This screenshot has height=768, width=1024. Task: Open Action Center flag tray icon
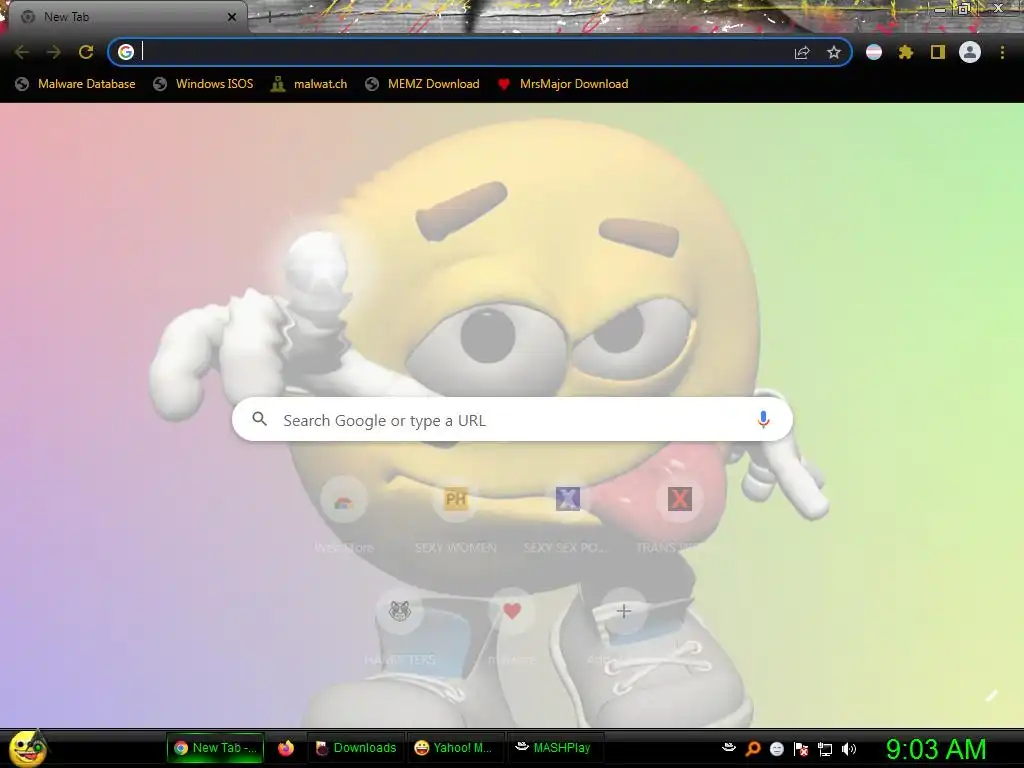(x=801, y=748)
